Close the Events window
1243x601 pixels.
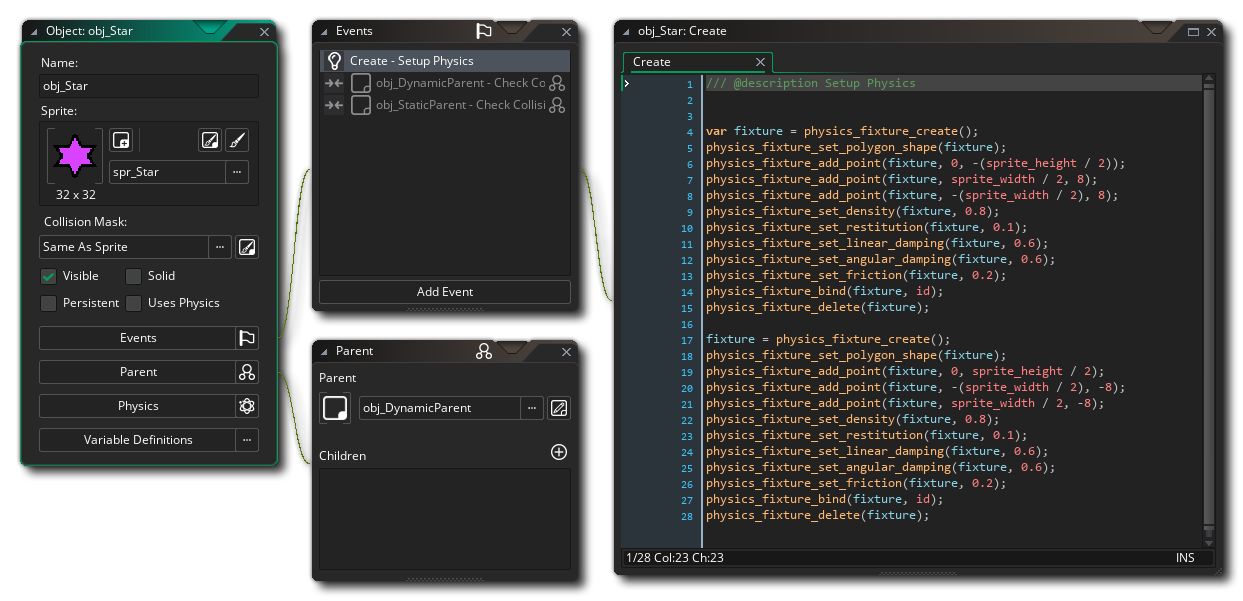click(x=567, y=32)
